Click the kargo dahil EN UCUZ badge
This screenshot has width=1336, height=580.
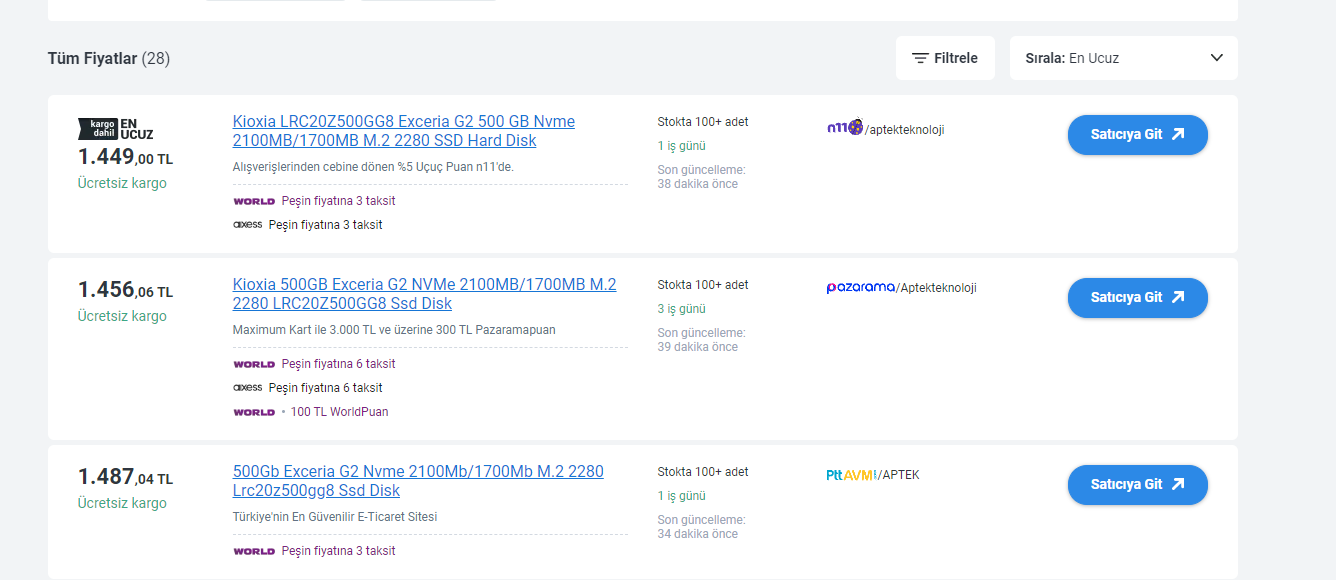click(116, 129)
